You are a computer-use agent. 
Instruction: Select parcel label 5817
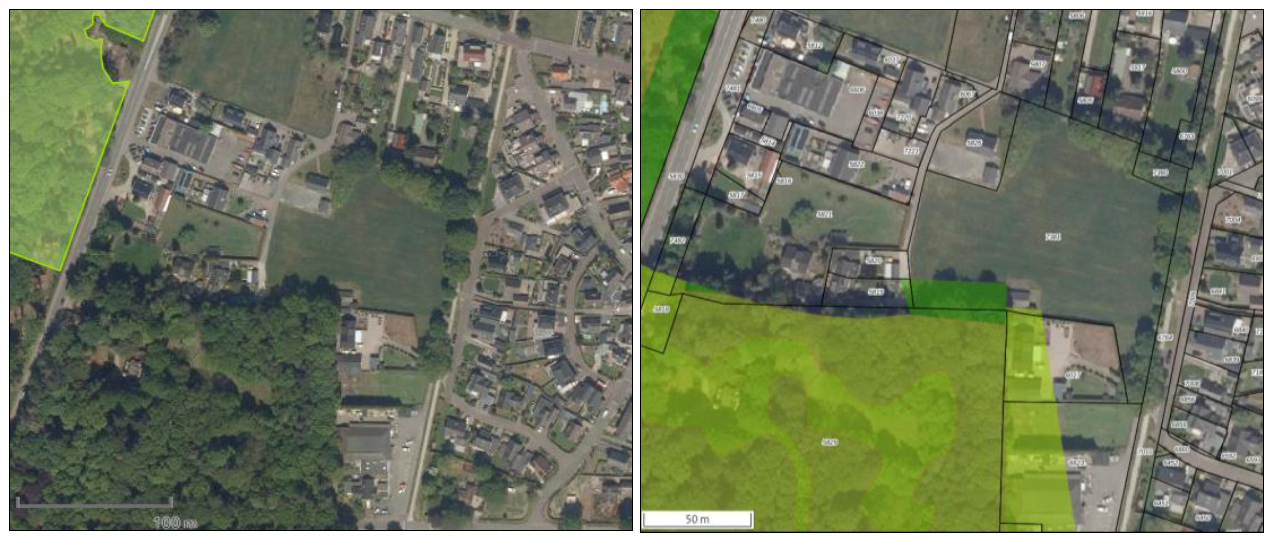(735, 195)
